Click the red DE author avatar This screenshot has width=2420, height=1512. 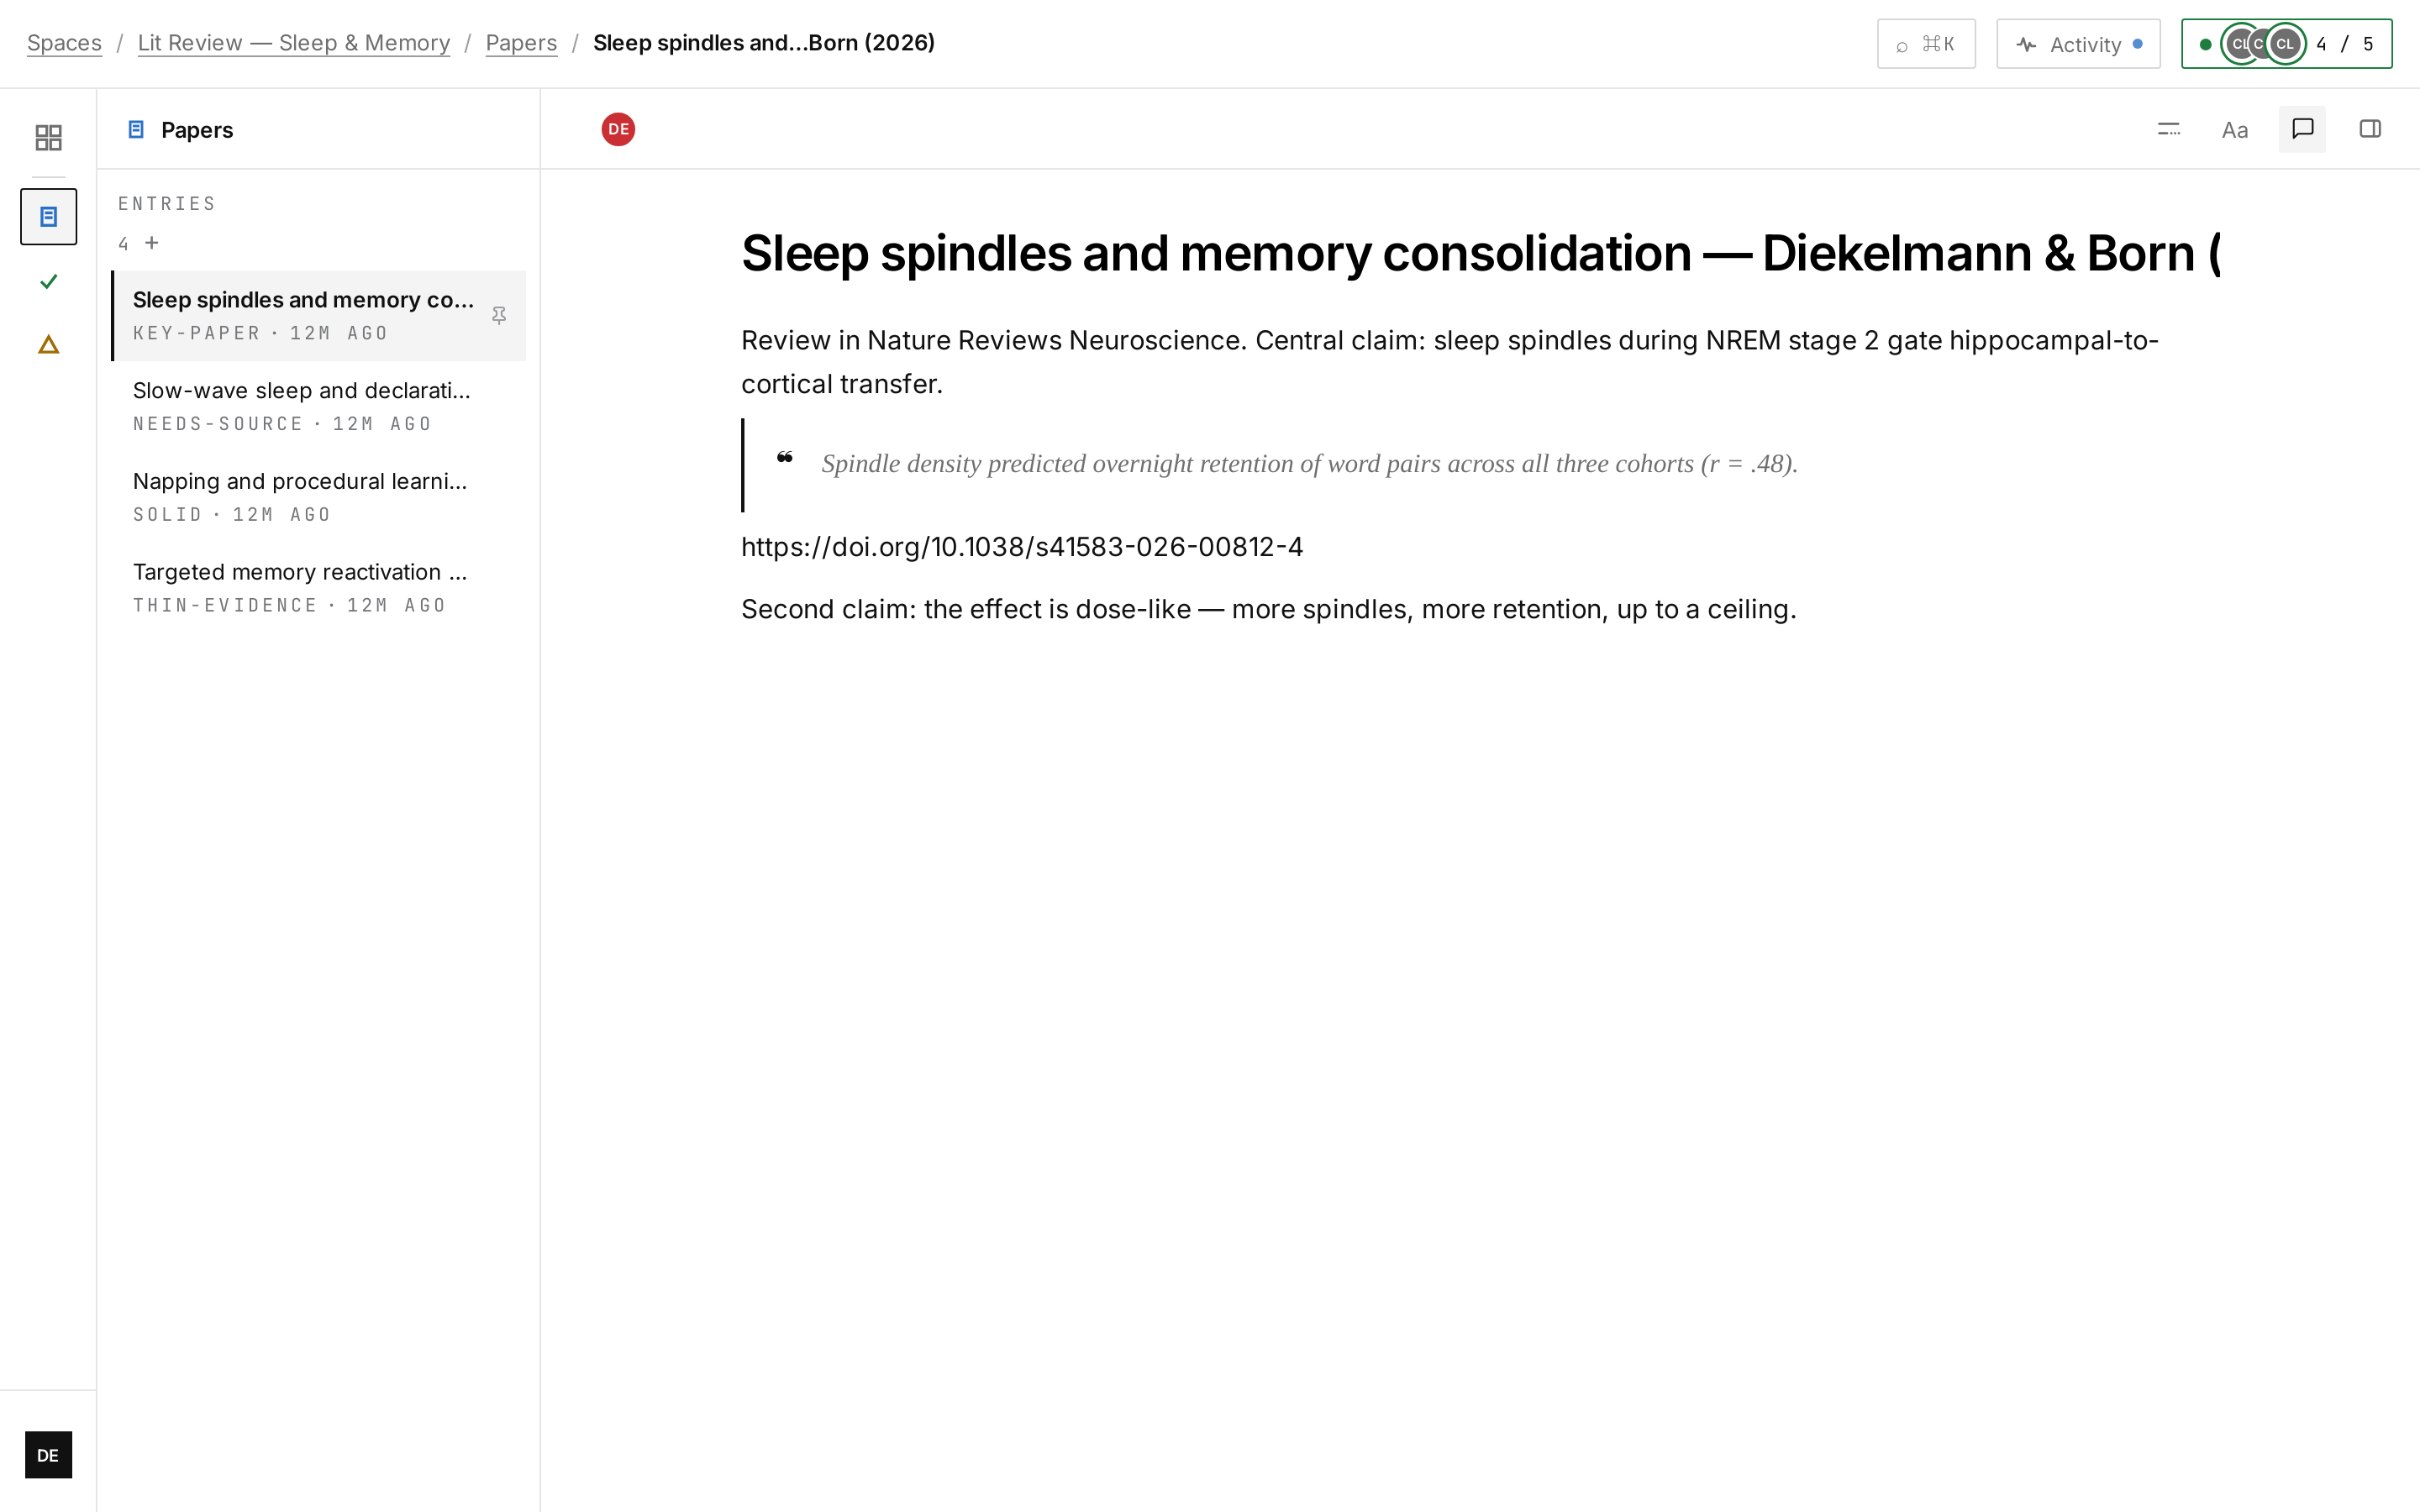coord(618,129)
